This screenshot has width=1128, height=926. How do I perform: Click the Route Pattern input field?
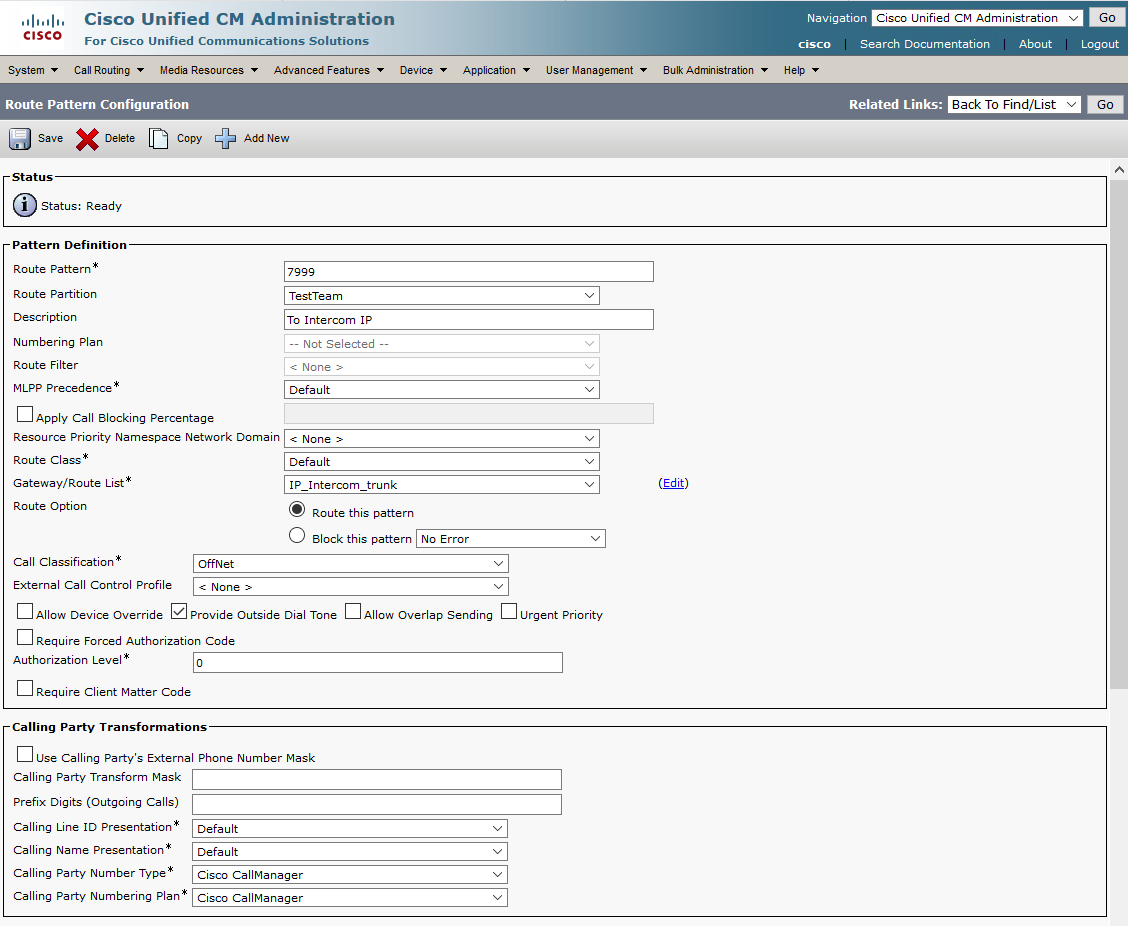(468, 272)
